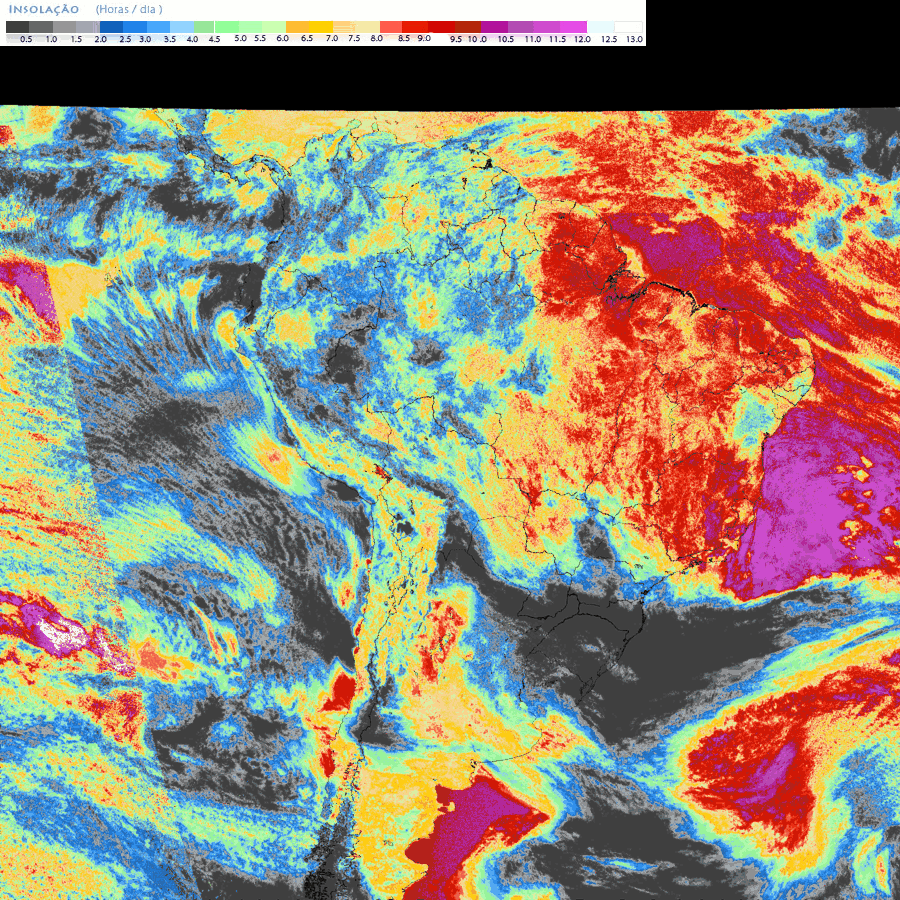Image resolution: width=900 pixels, height=900 pixels.
Task: Click the '3.0' scale label
Action: 145,40
